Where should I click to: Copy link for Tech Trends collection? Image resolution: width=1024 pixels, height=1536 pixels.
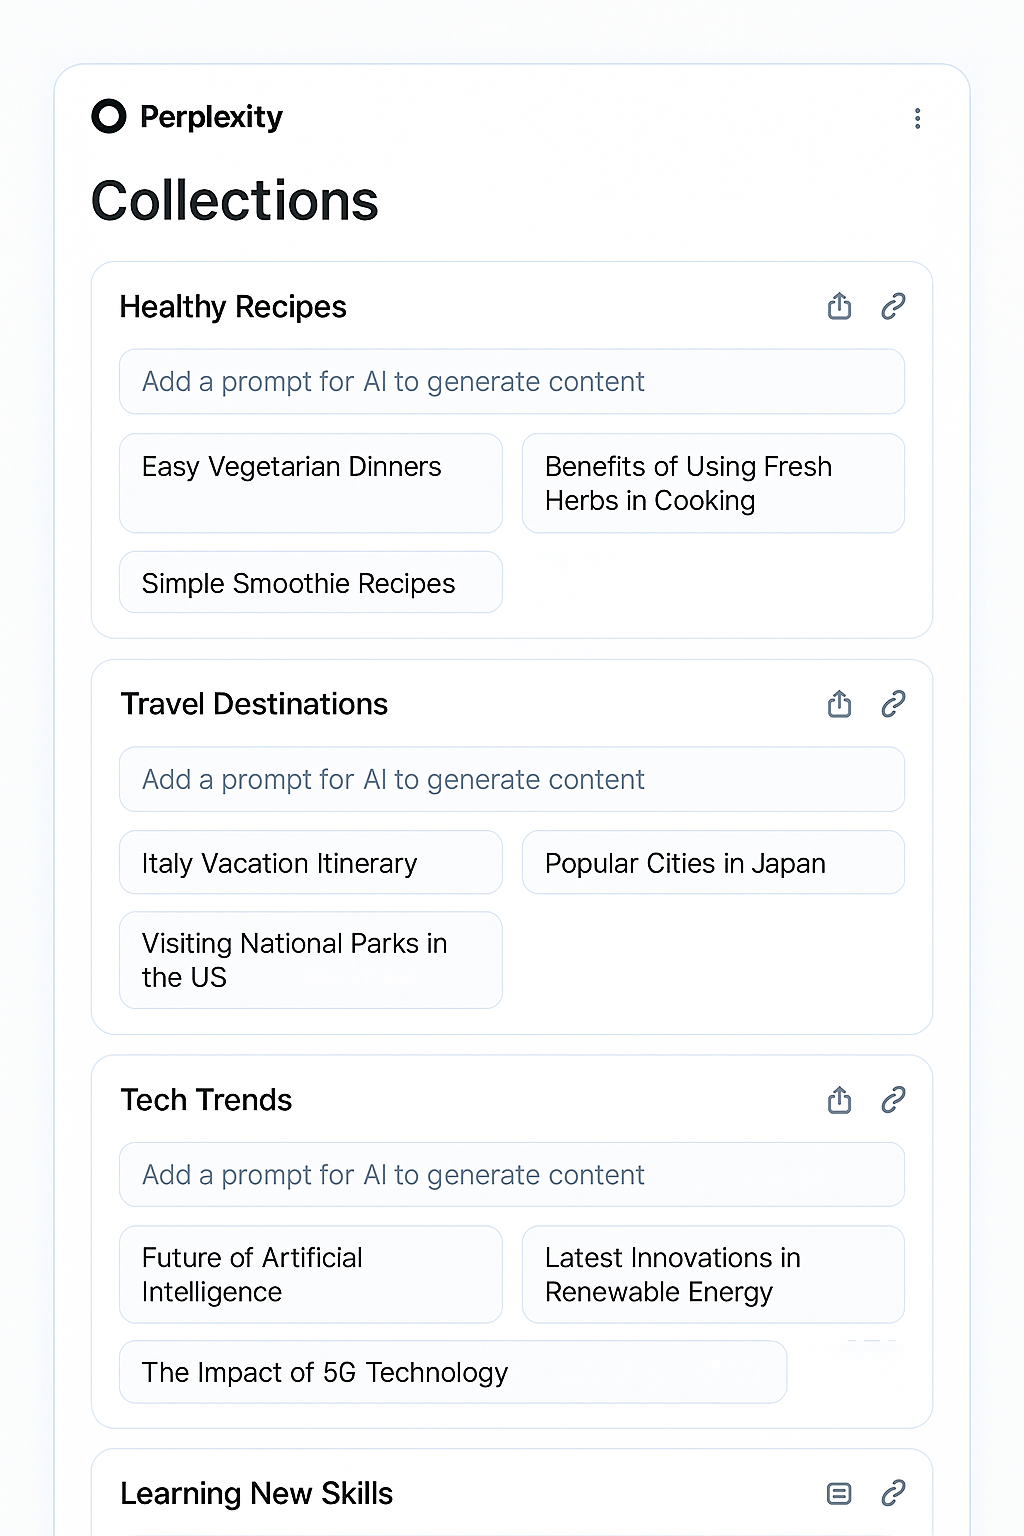coord(893,1100)
